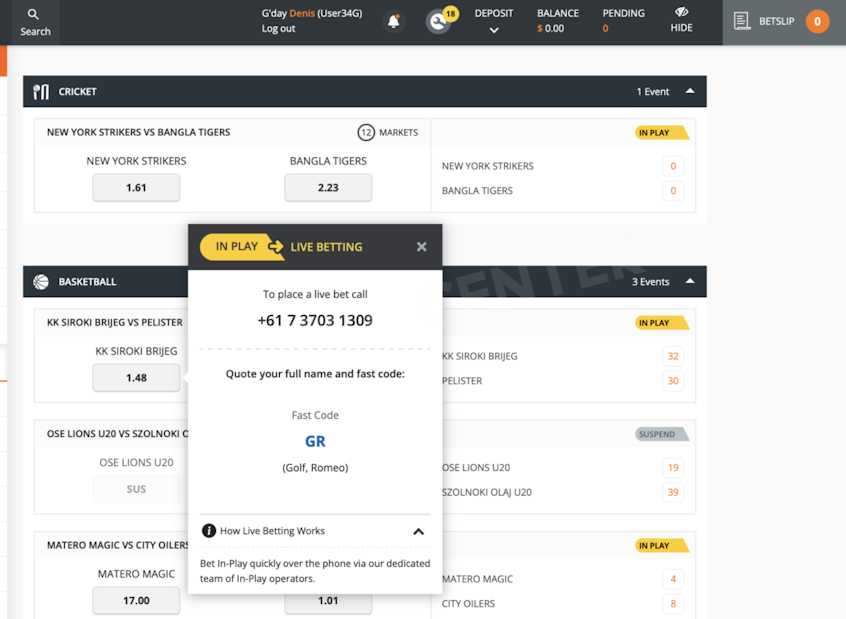This screenshot has width=846, height=619.
Task: Hide your balance using the eye icon
Action: (681, 20)
